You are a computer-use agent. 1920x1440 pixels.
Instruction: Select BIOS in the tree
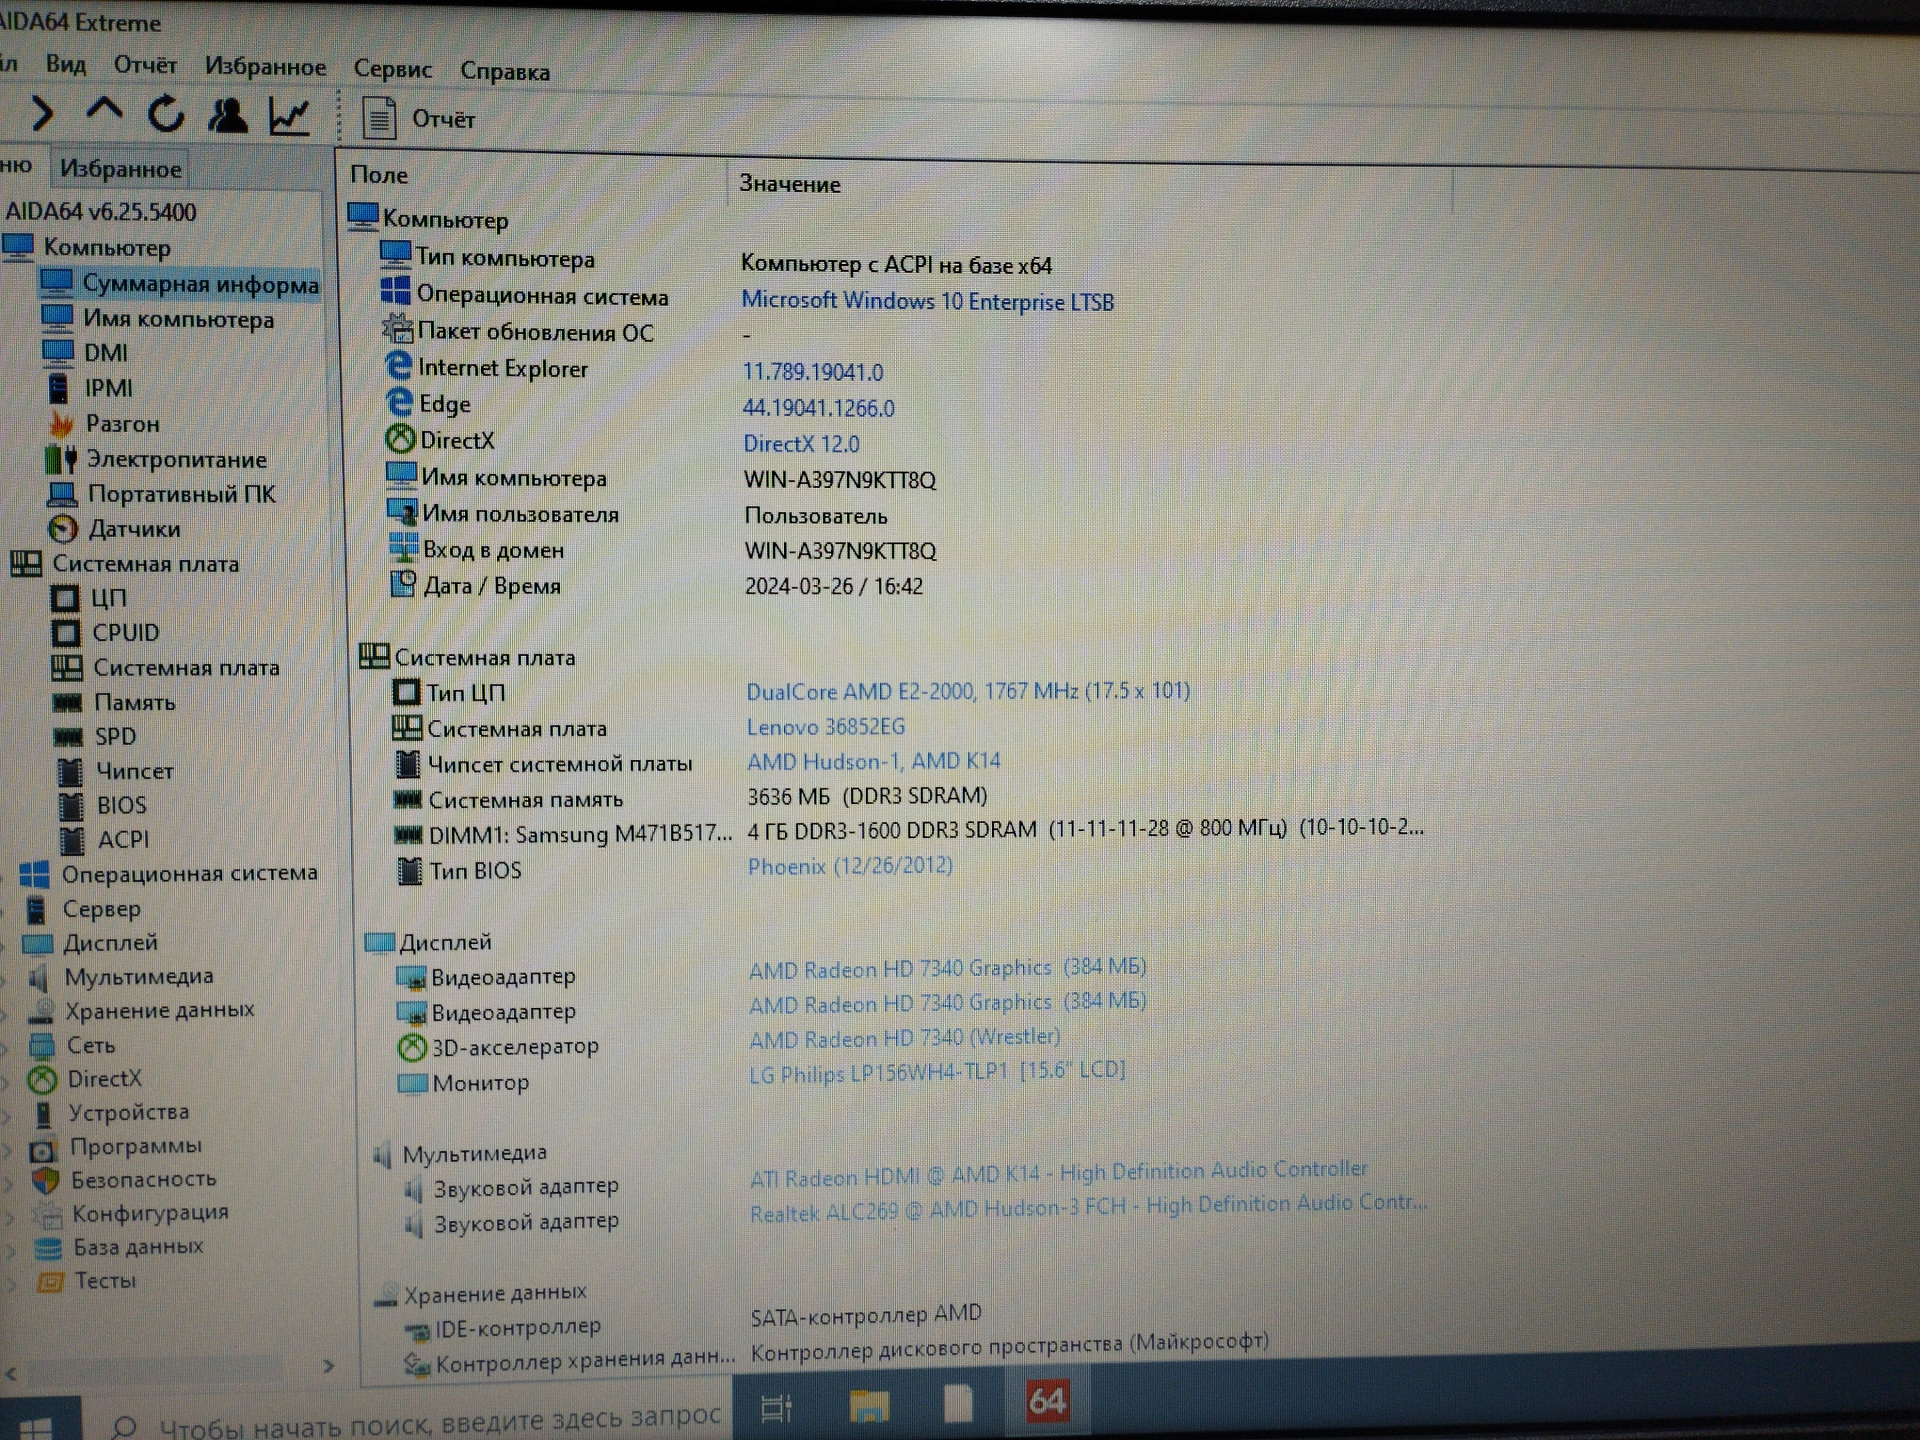(122, 805)
